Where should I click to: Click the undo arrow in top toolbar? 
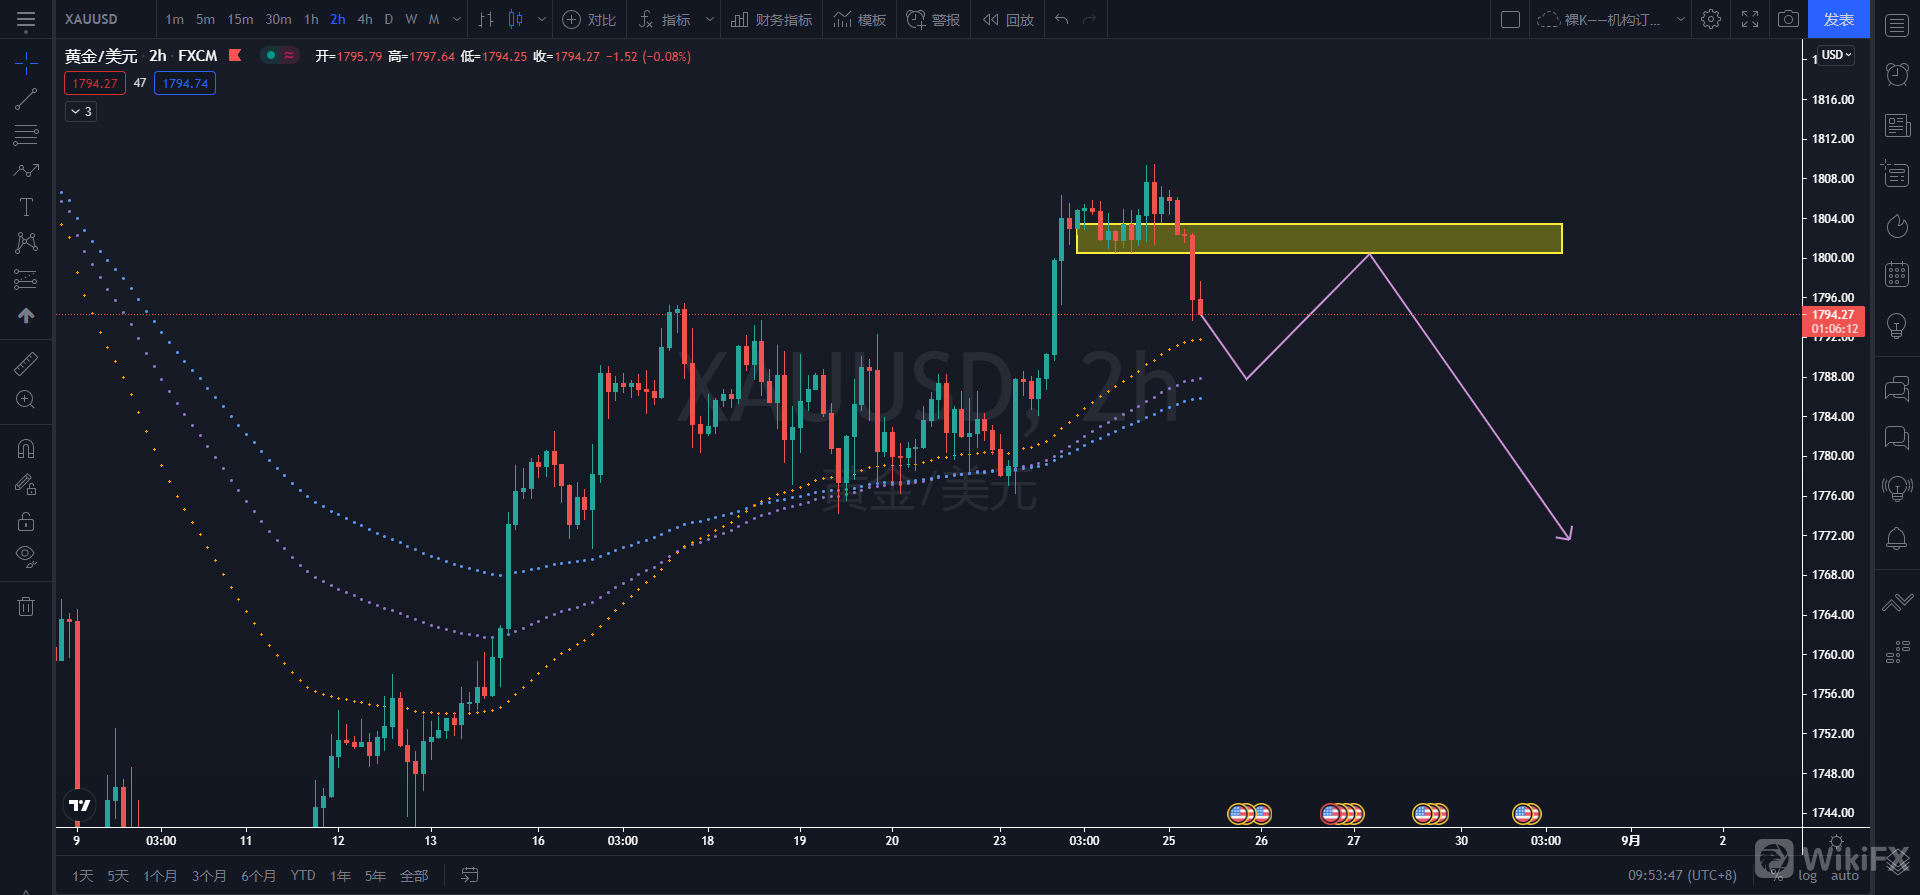point(1062,19)
